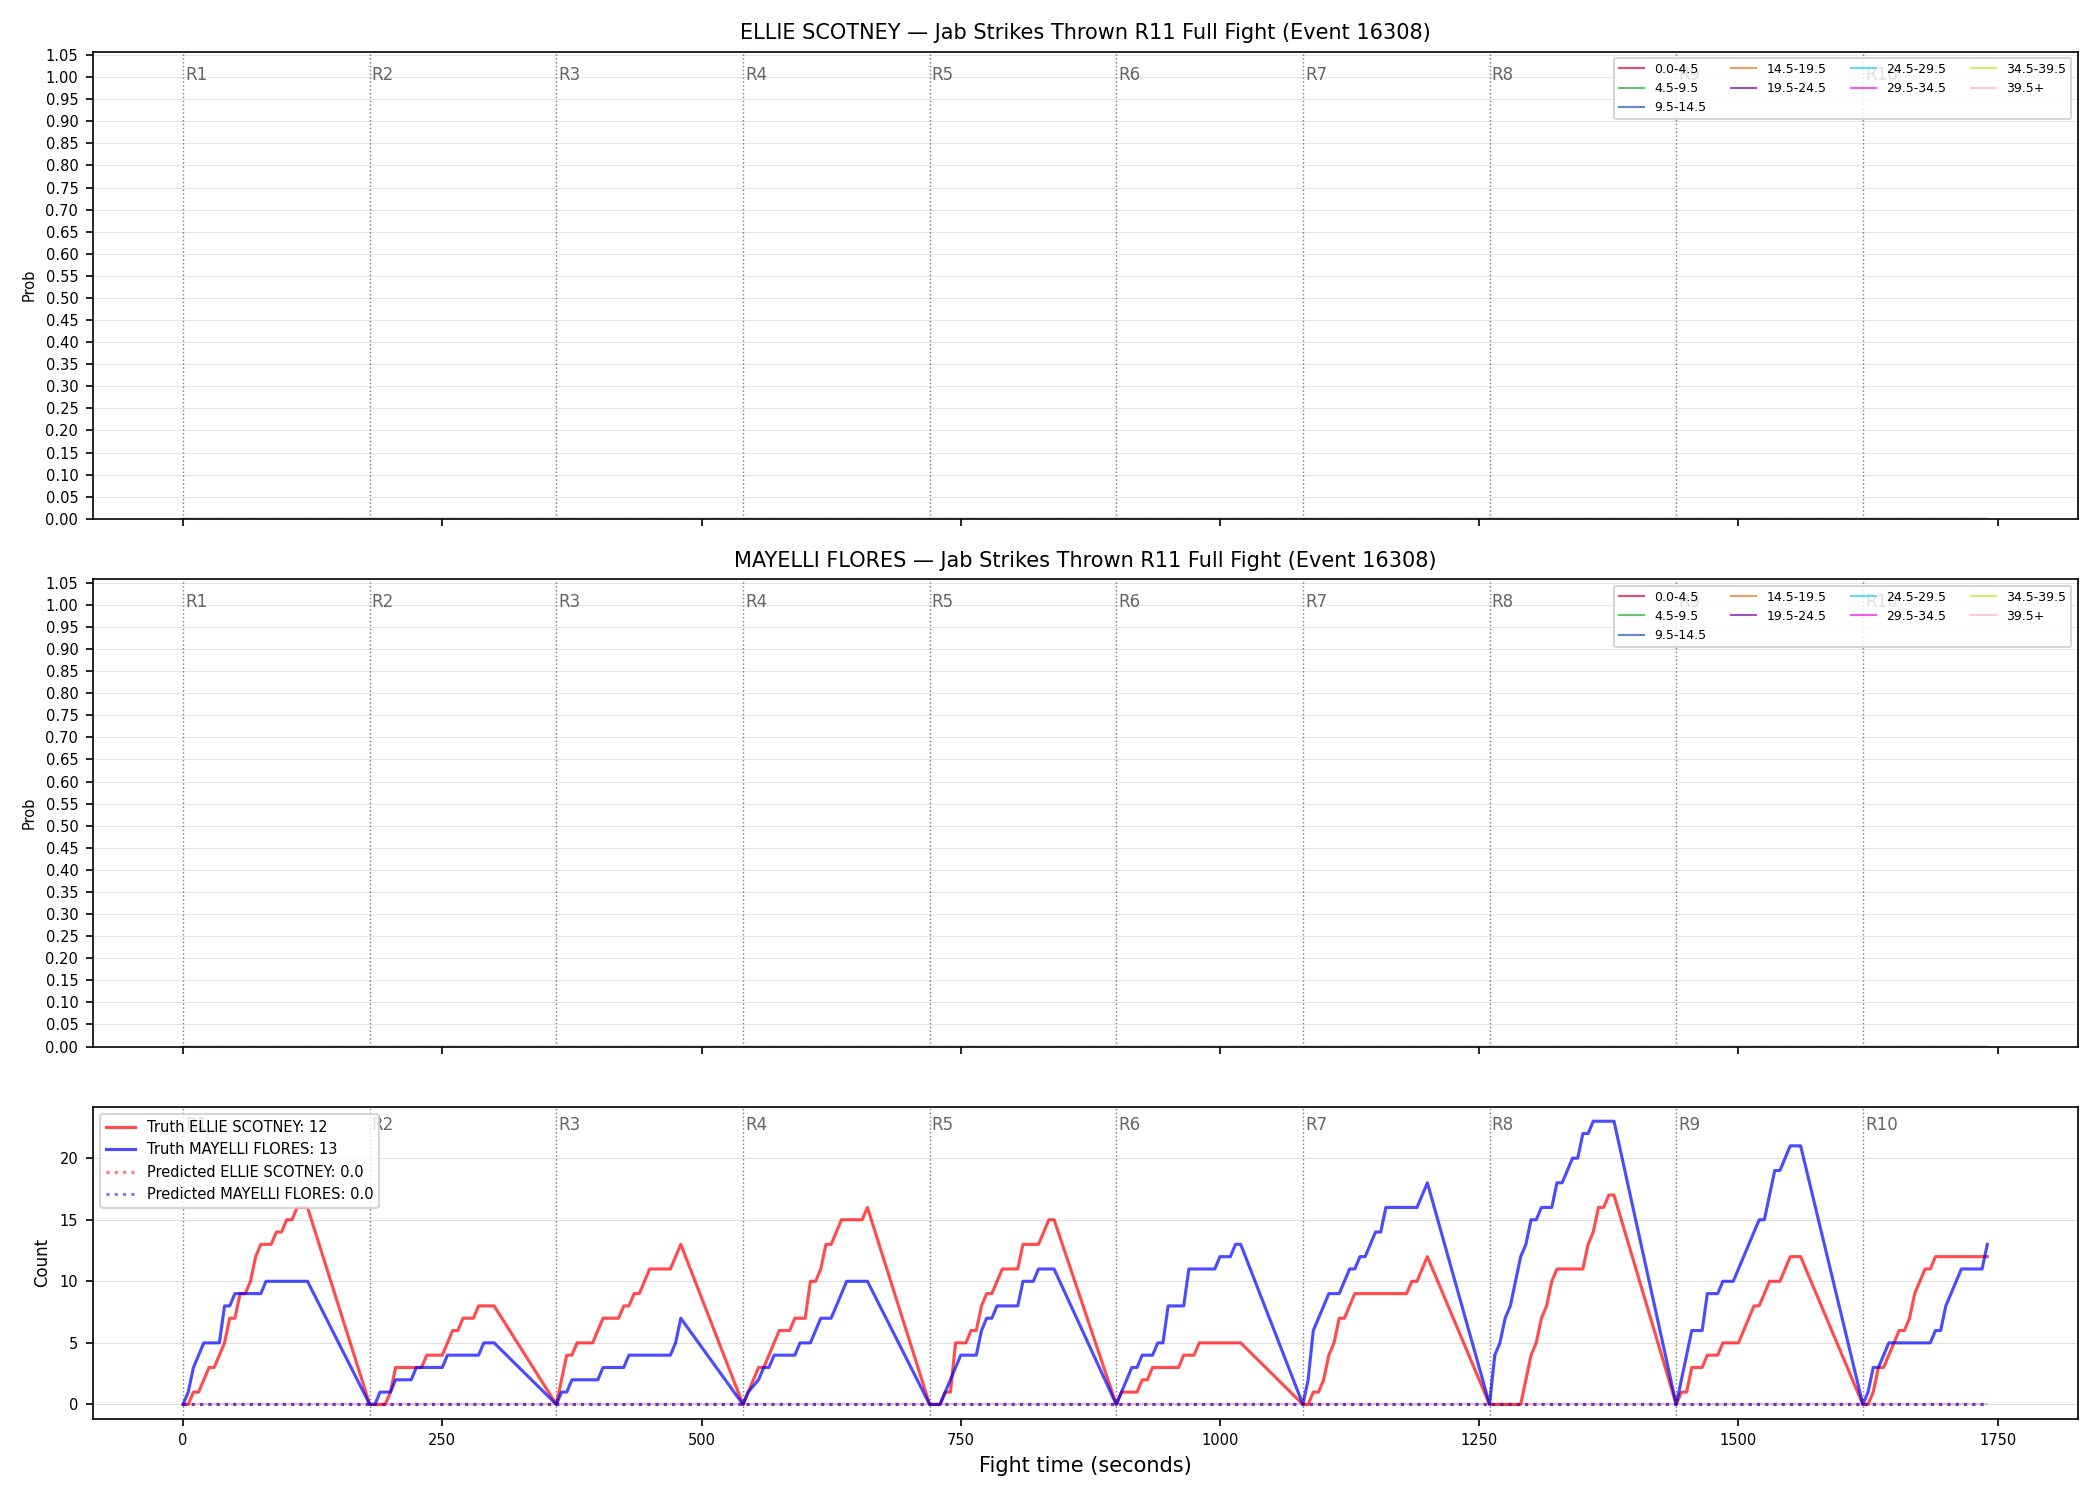The height and width of the screenshot is (1500, 2100).
Task: Click the 1500 tick on the fight time axis
Action: (x=1738, y=1440)
